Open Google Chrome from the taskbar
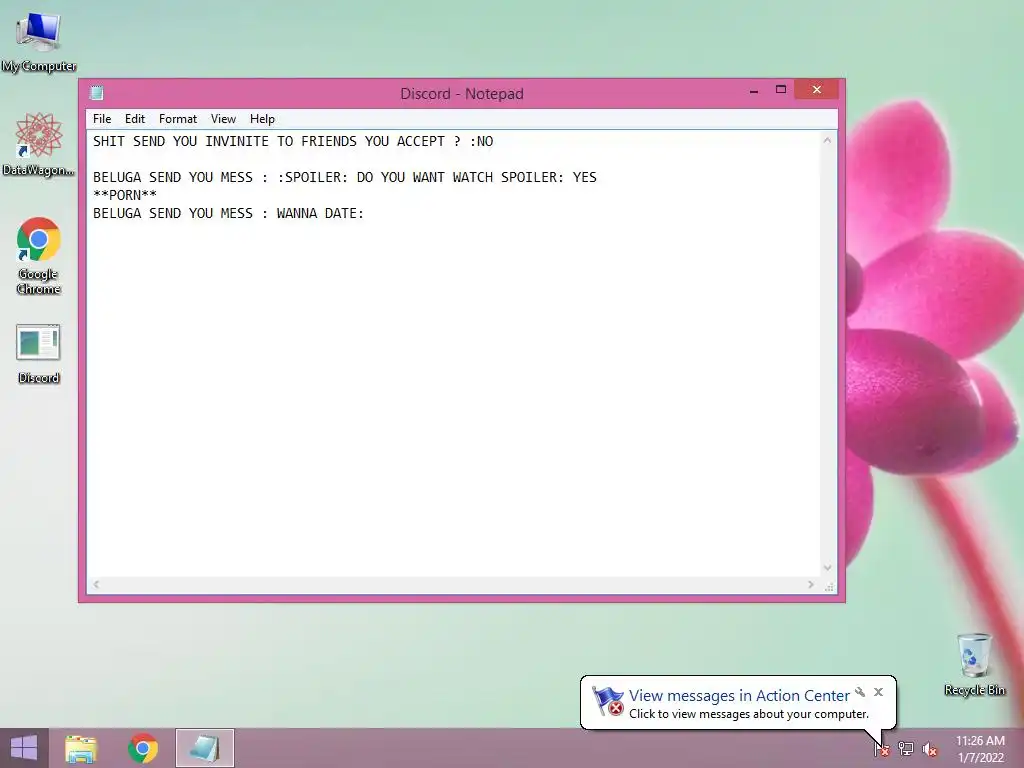 coord(143,748)
